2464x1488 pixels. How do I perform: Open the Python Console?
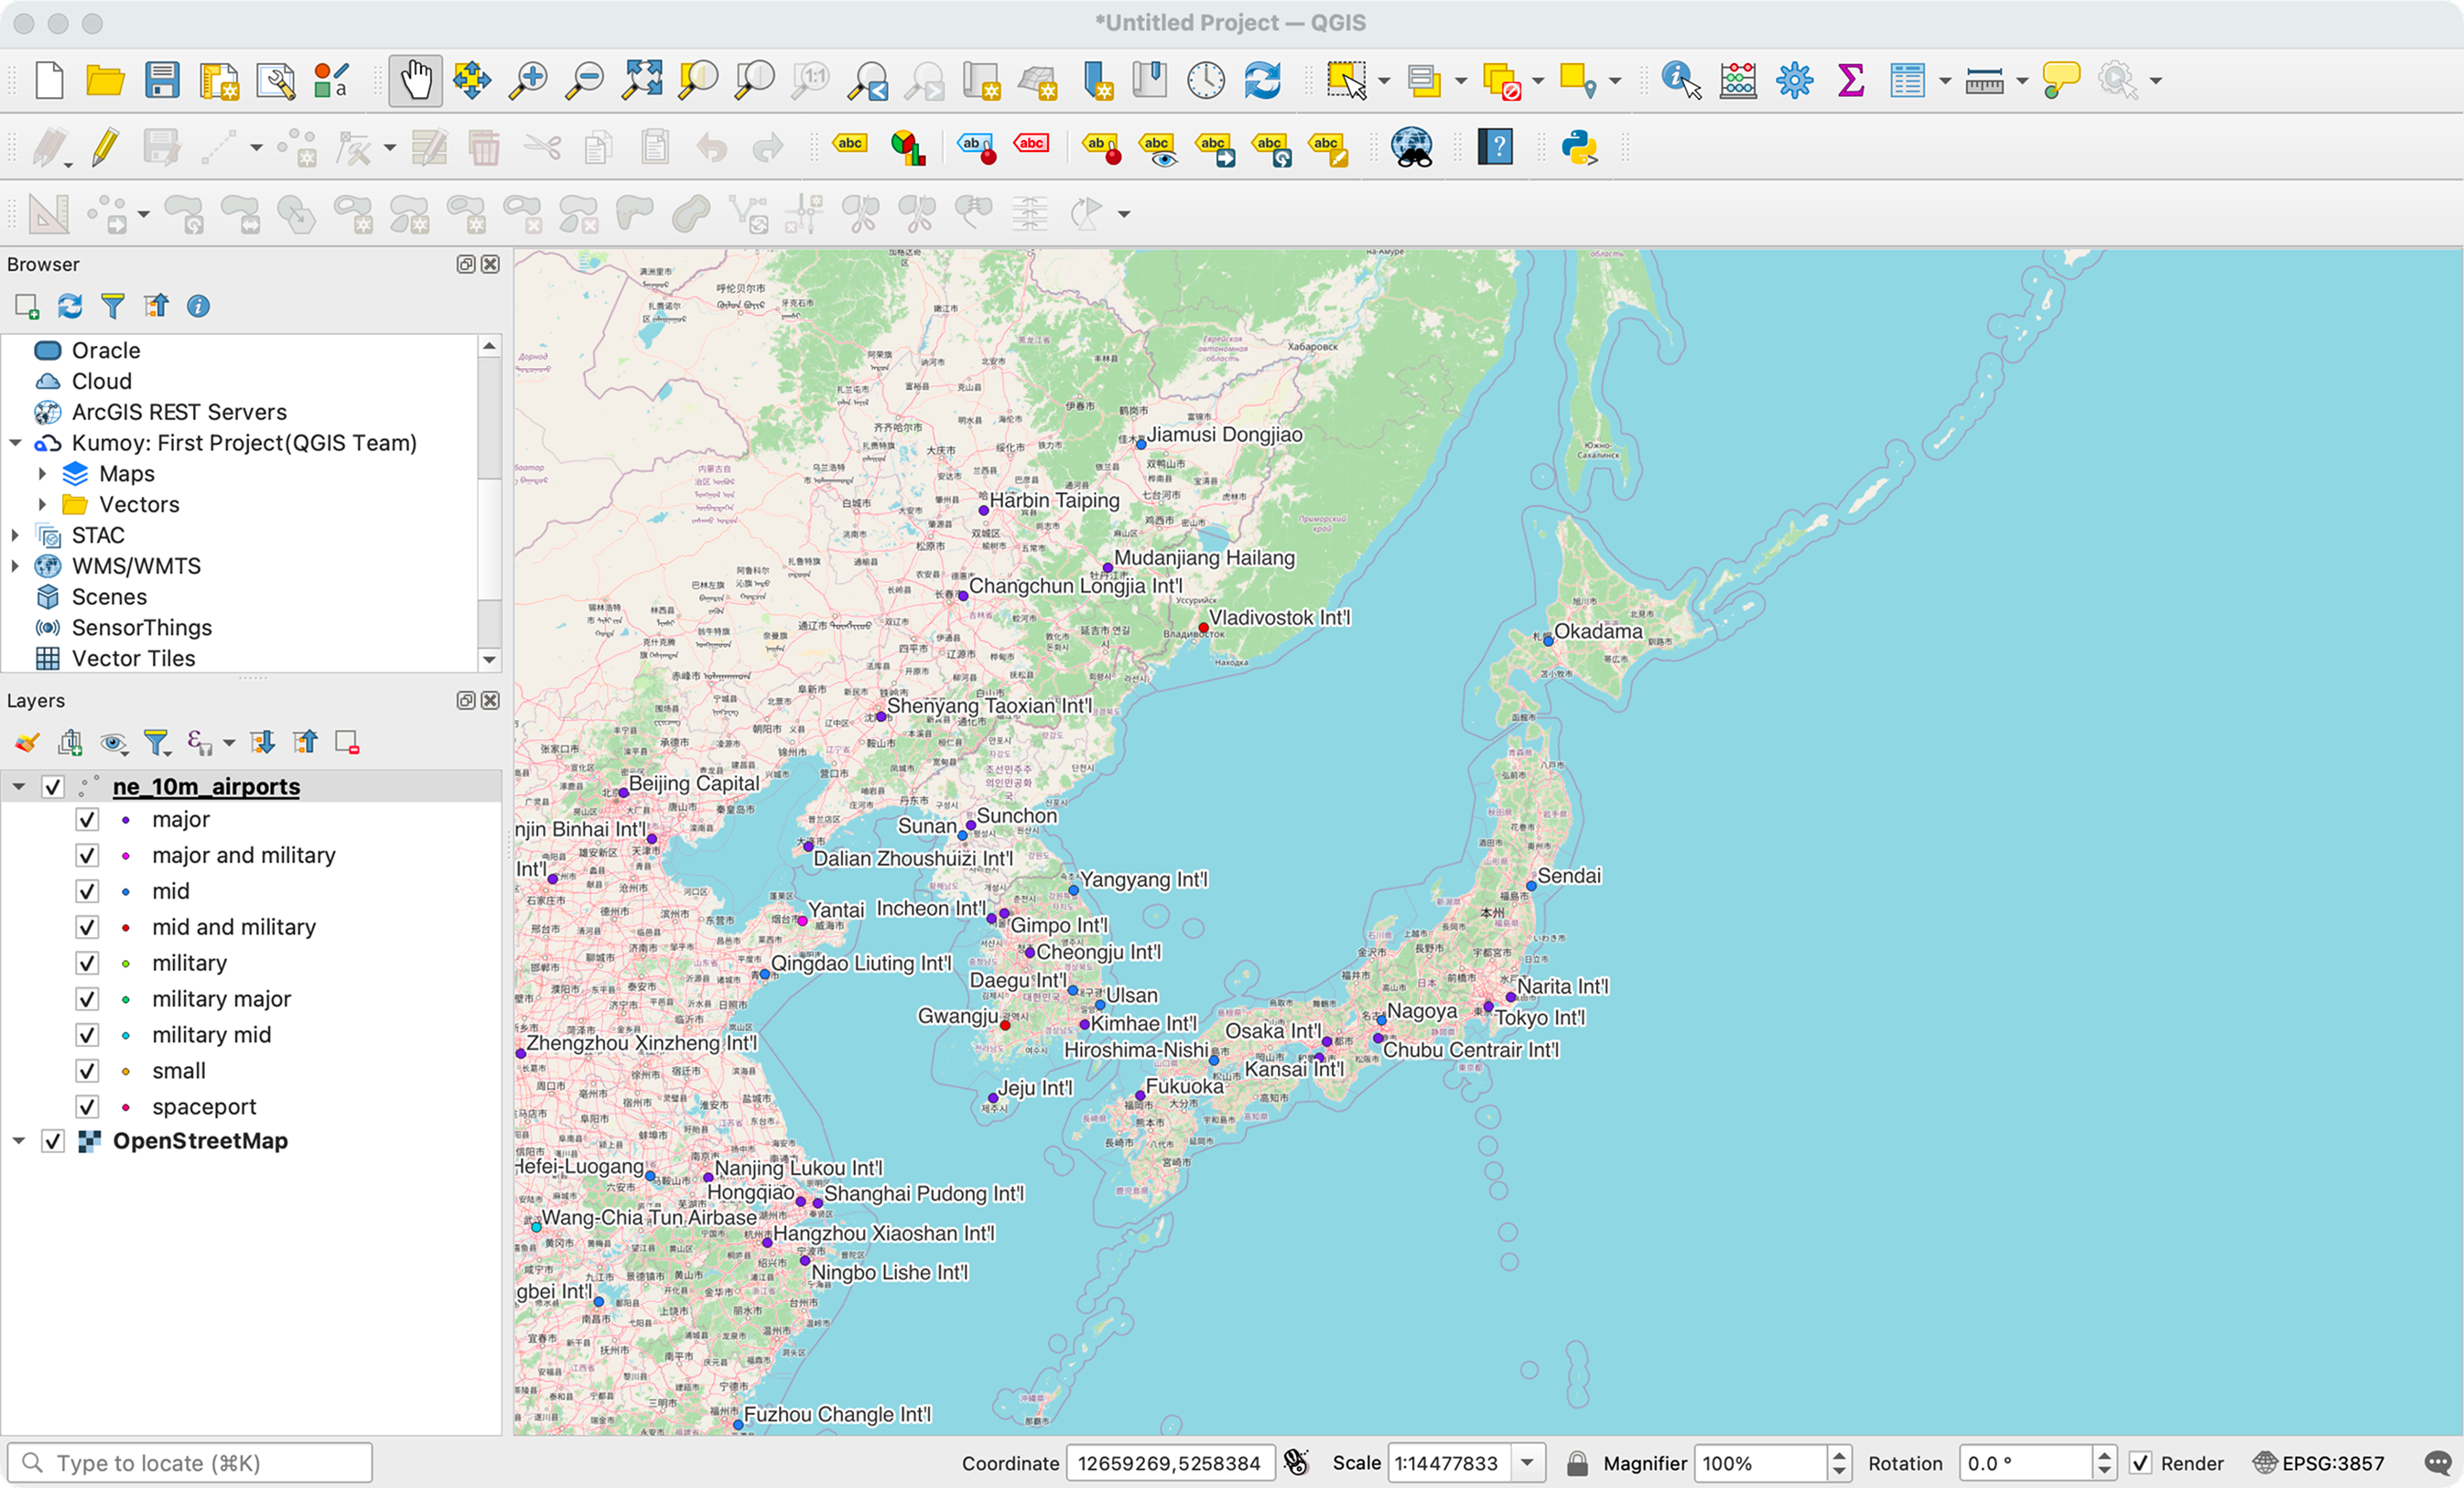click(x=1580, y=148)
